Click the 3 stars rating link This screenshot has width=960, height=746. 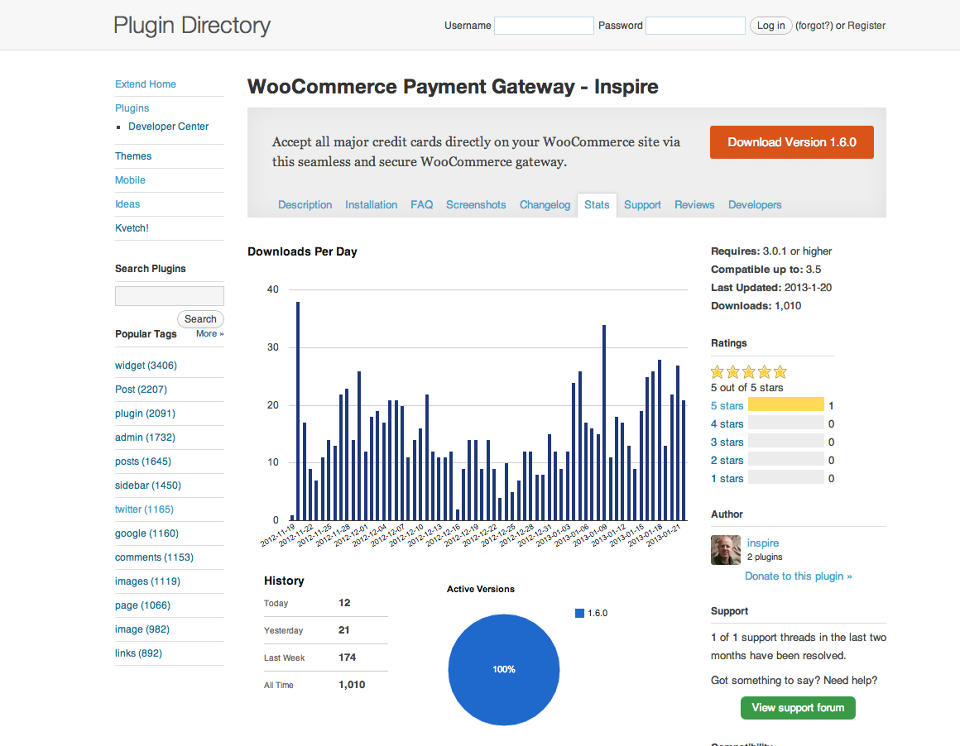tap(727, 442)
